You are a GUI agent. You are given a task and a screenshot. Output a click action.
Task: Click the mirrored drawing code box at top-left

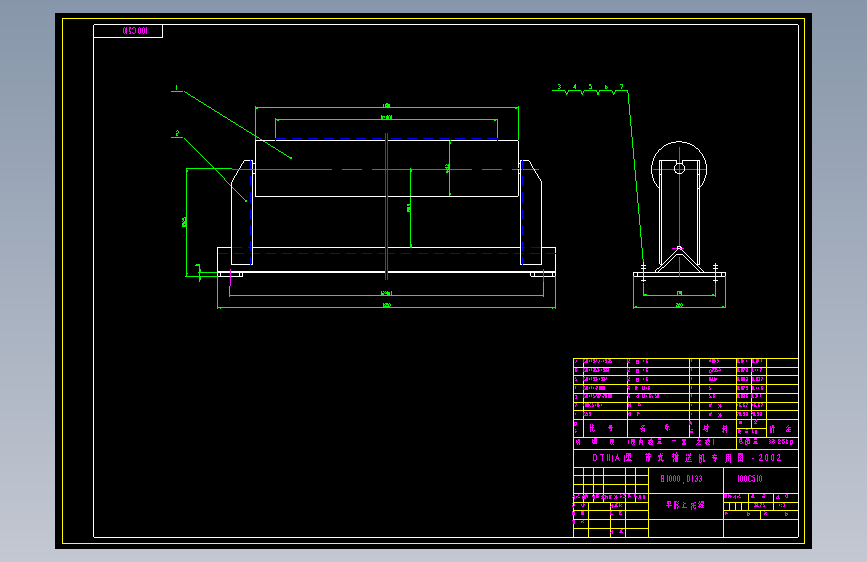tap(128, 31)
